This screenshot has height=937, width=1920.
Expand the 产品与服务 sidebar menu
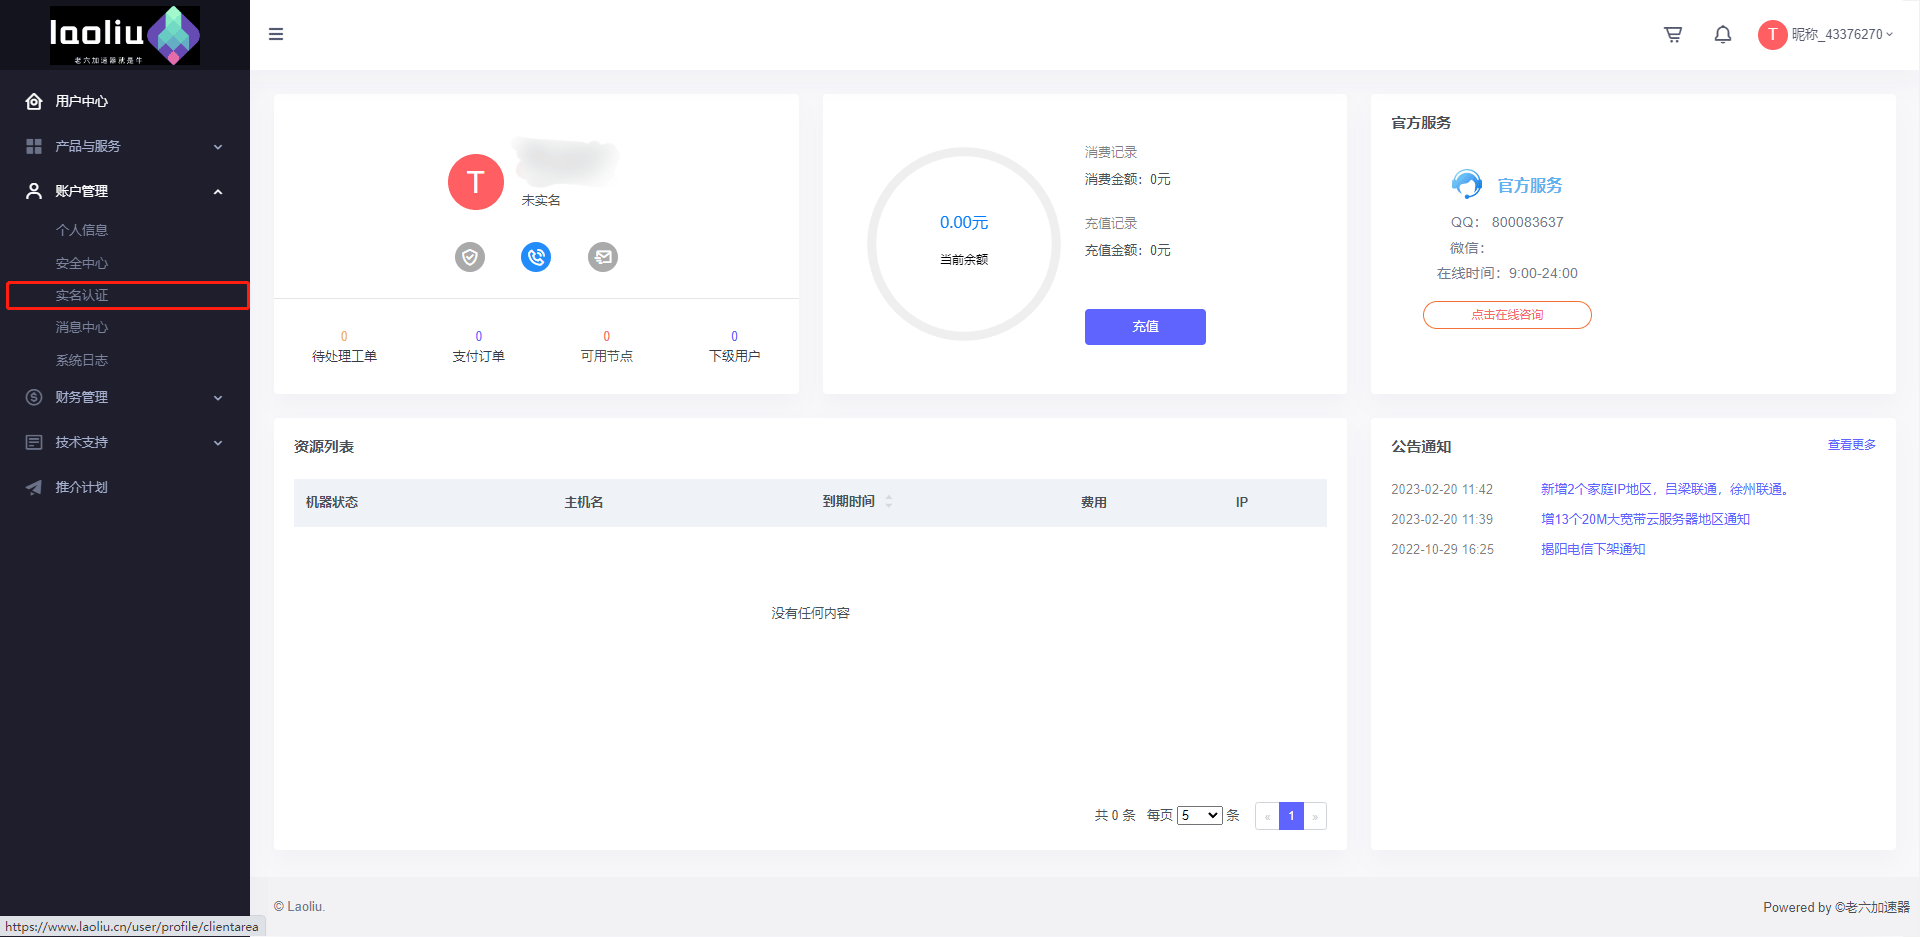tap(125, 146)
